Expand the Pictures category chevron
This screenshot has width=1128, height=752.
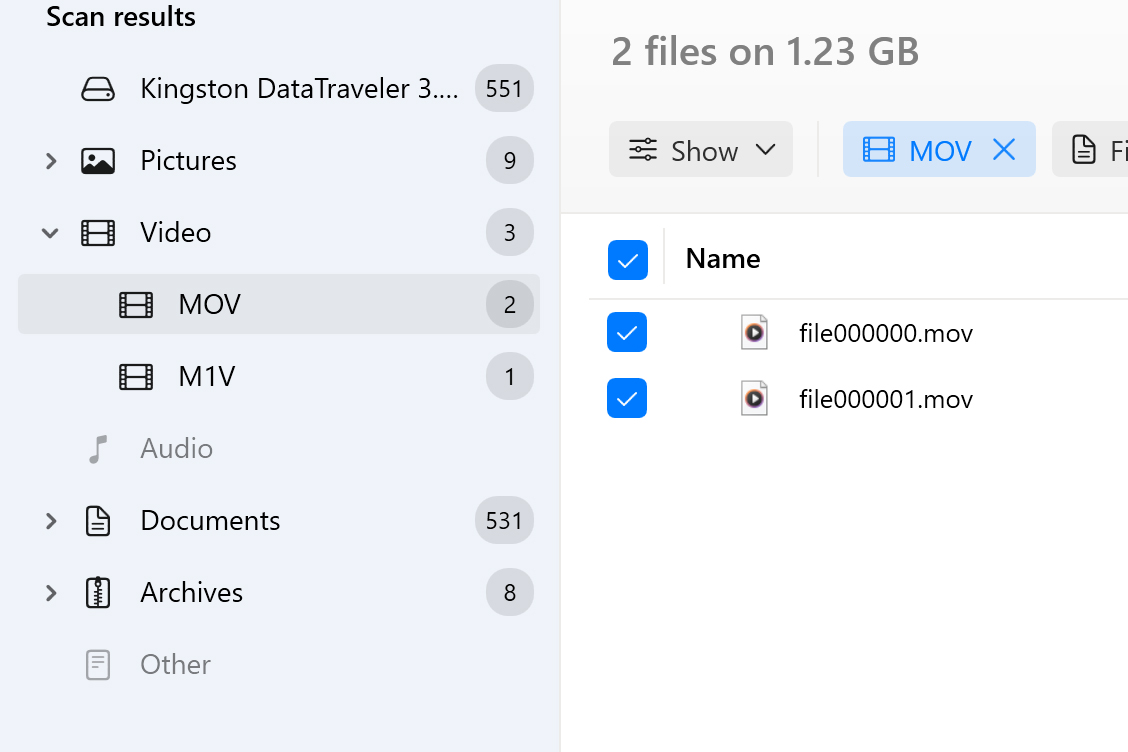[x=51, y=161]
